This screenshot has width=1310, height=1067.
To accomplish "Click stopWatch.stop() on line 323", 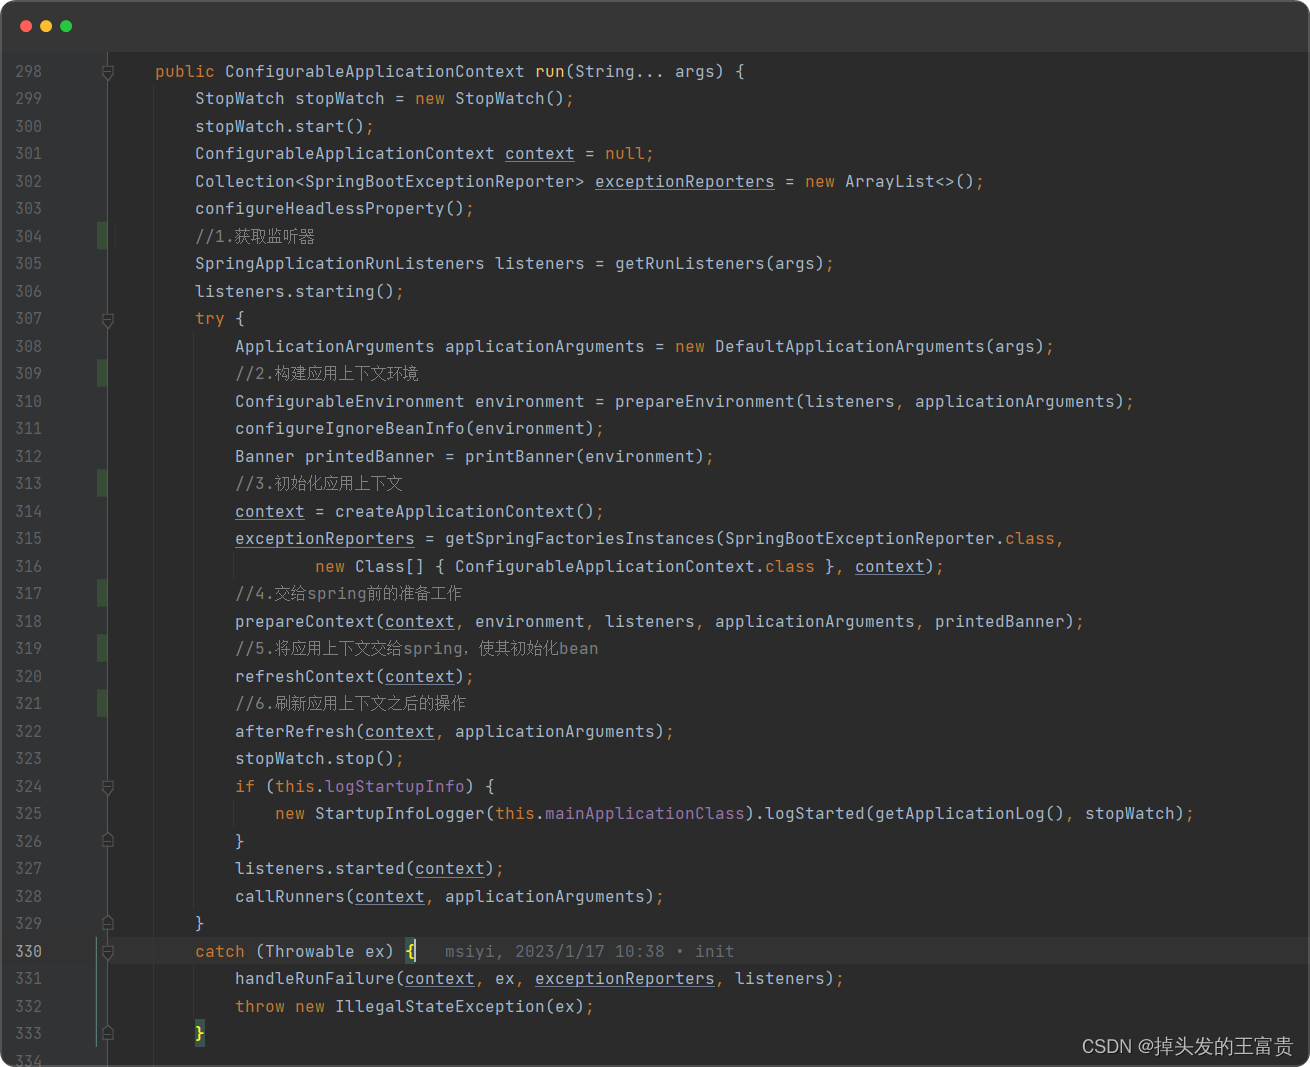I will pos(315,759).
